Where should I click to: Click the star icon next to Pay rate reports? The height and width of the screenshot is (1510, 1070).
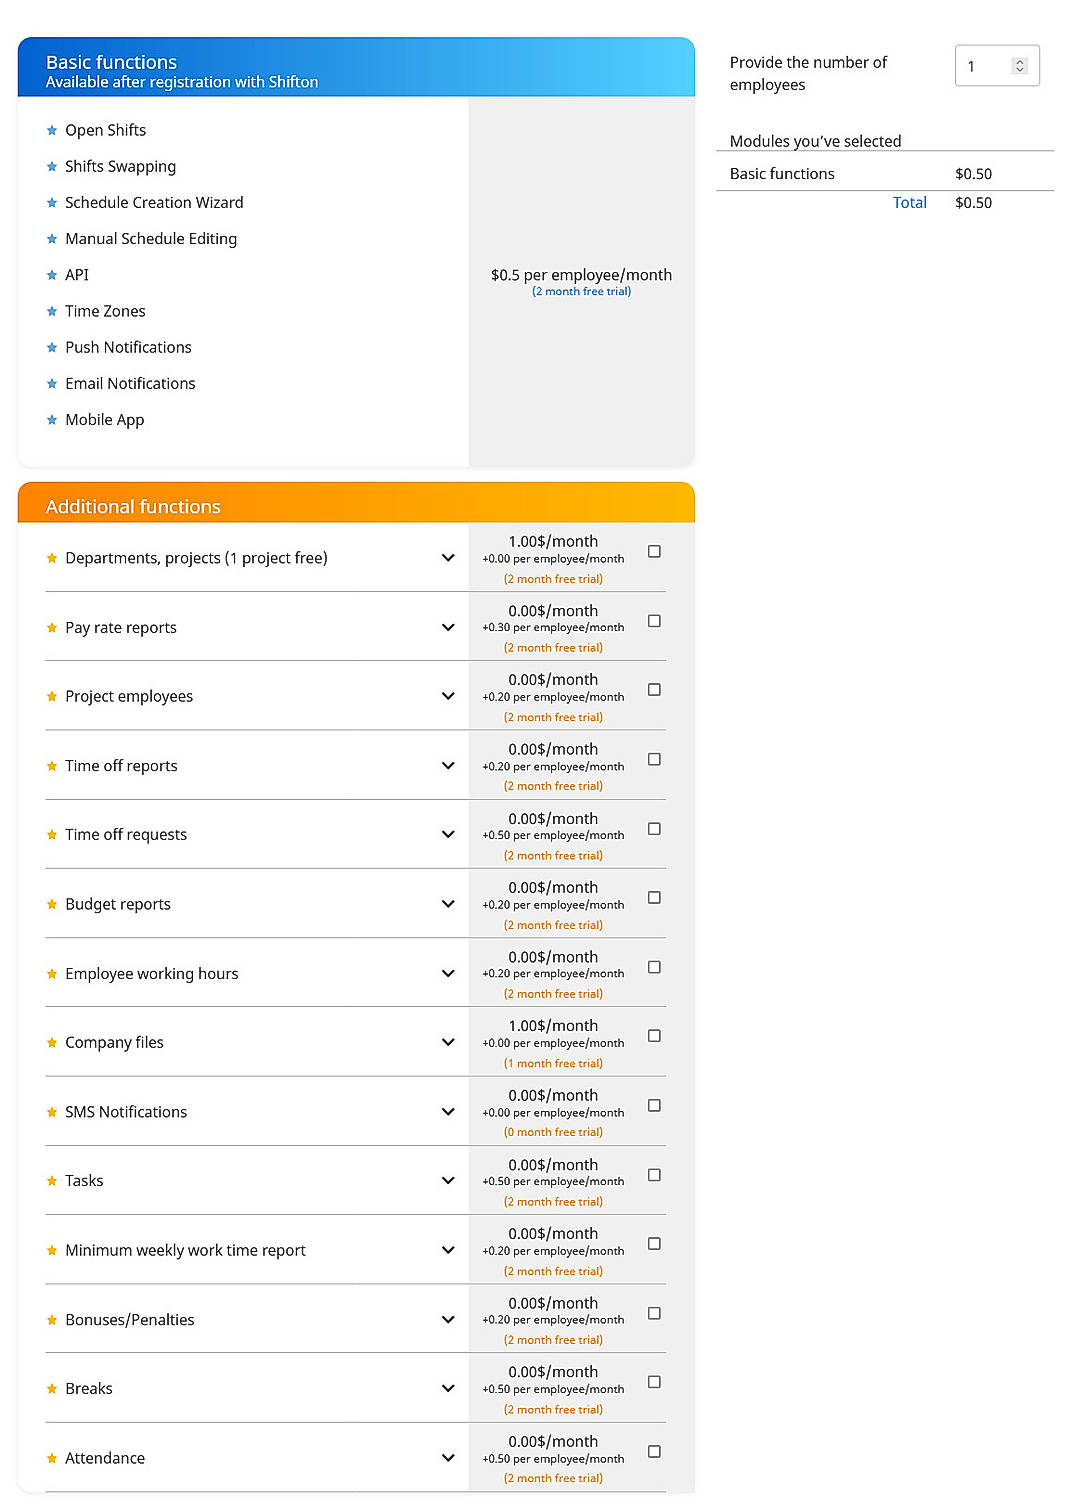click(x=52, y=627)
